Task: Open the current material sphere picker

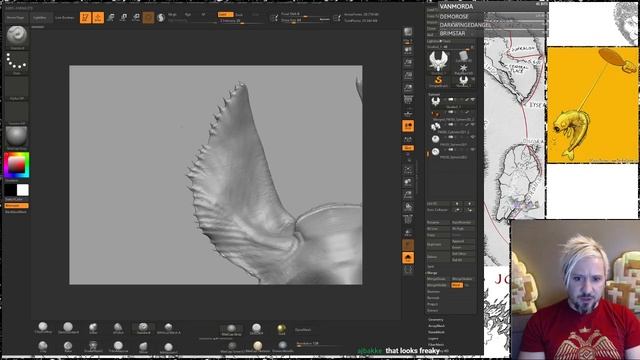Action: pos(17,138)
